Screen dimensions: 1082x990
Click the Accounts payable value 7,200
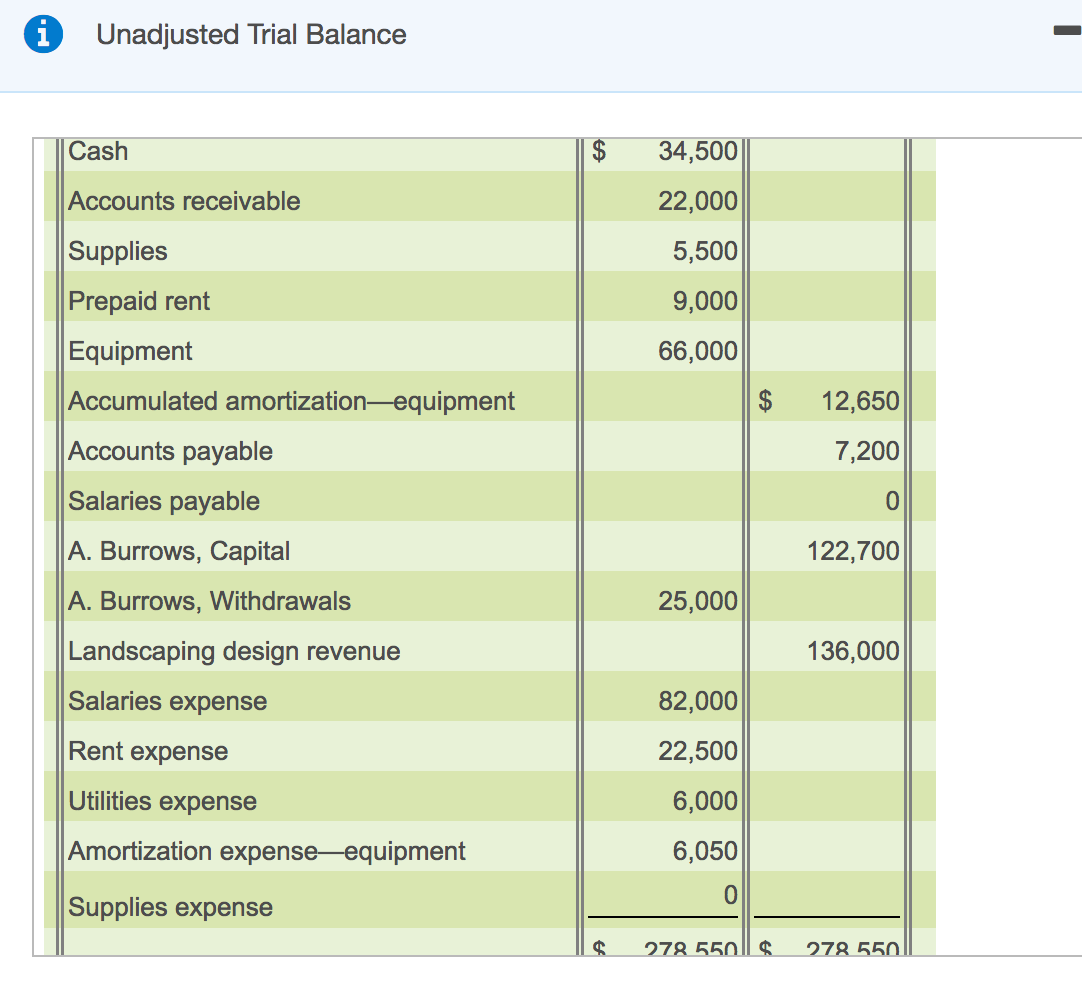[867, 451]
